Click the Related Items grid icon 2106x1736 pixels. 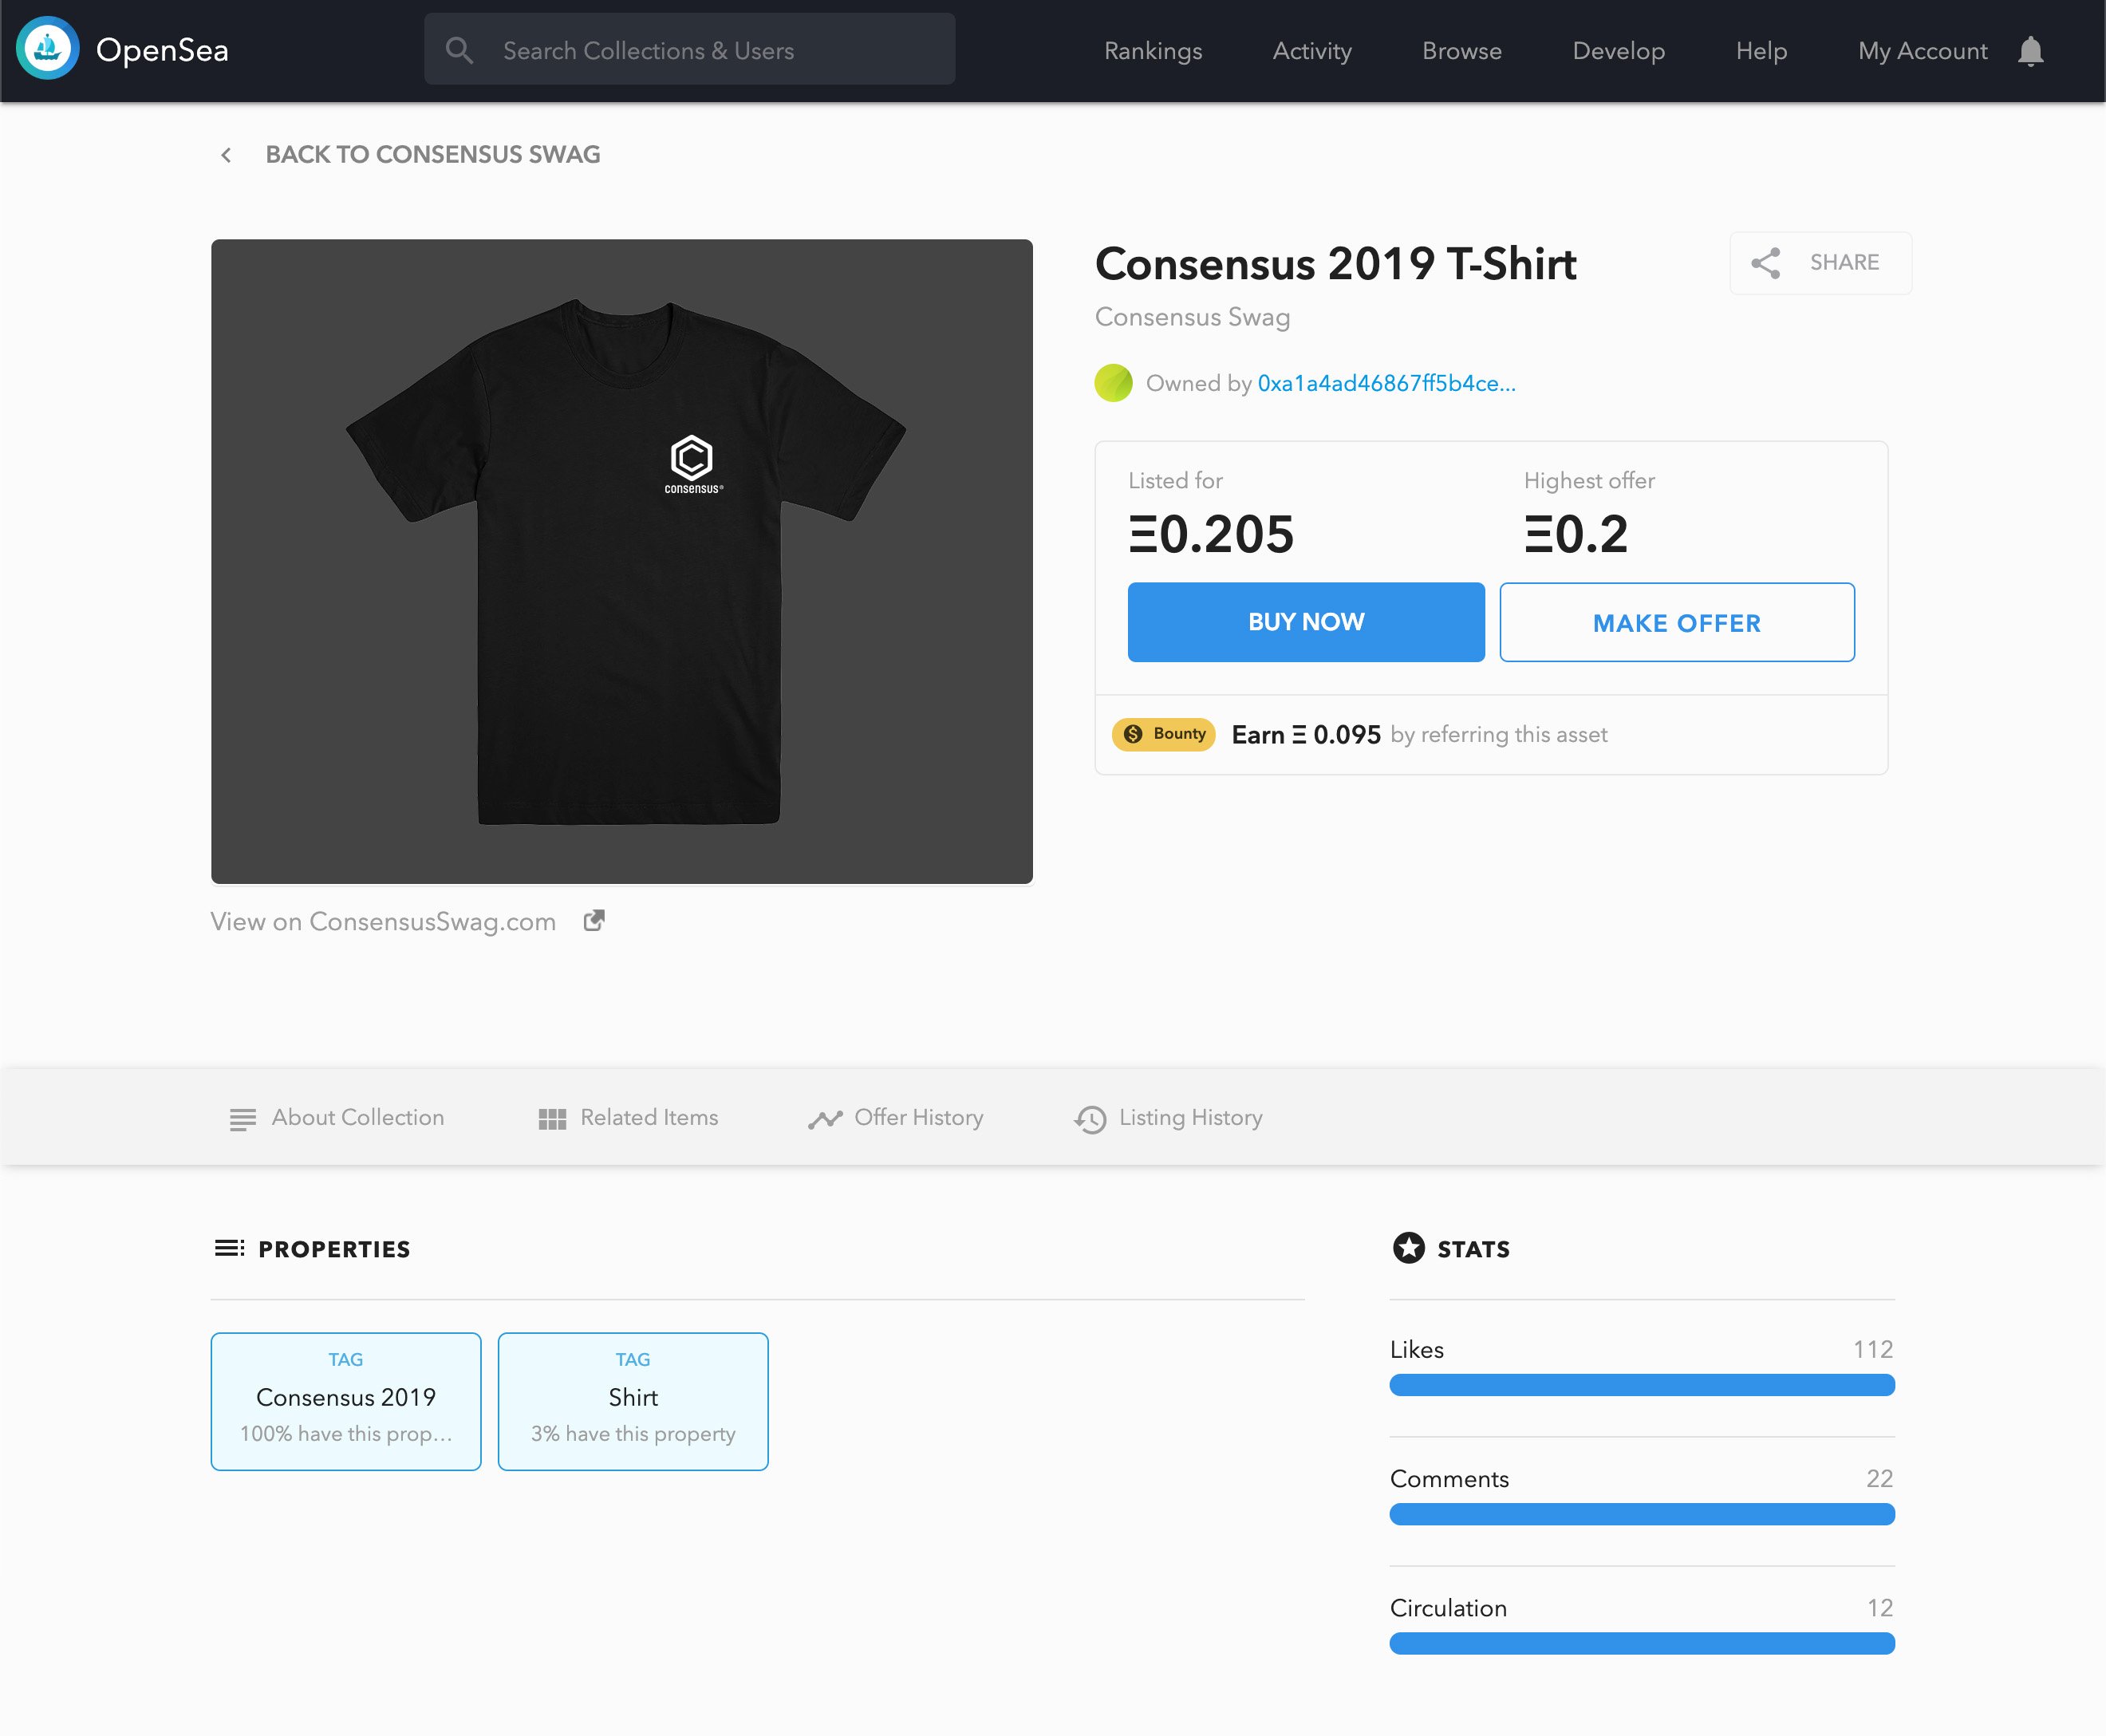552,1119
